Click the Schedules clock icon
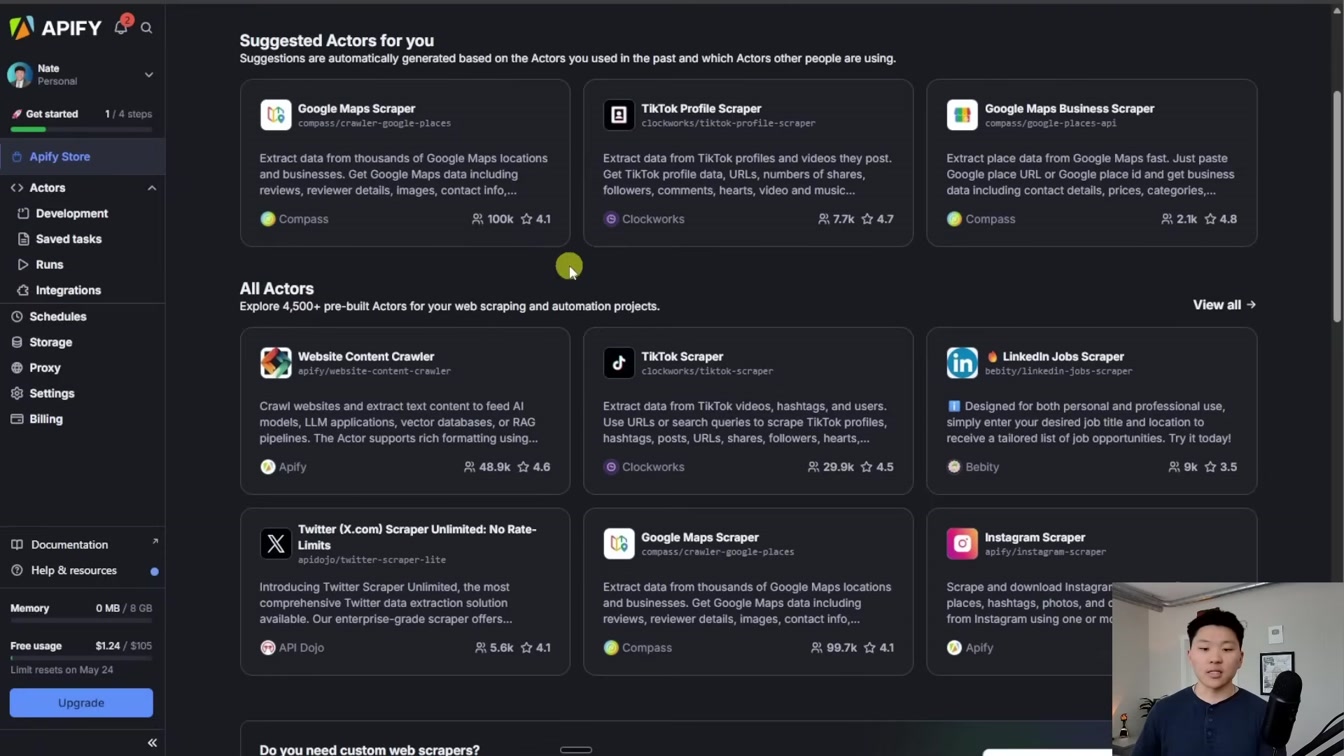 click(17, 316)
